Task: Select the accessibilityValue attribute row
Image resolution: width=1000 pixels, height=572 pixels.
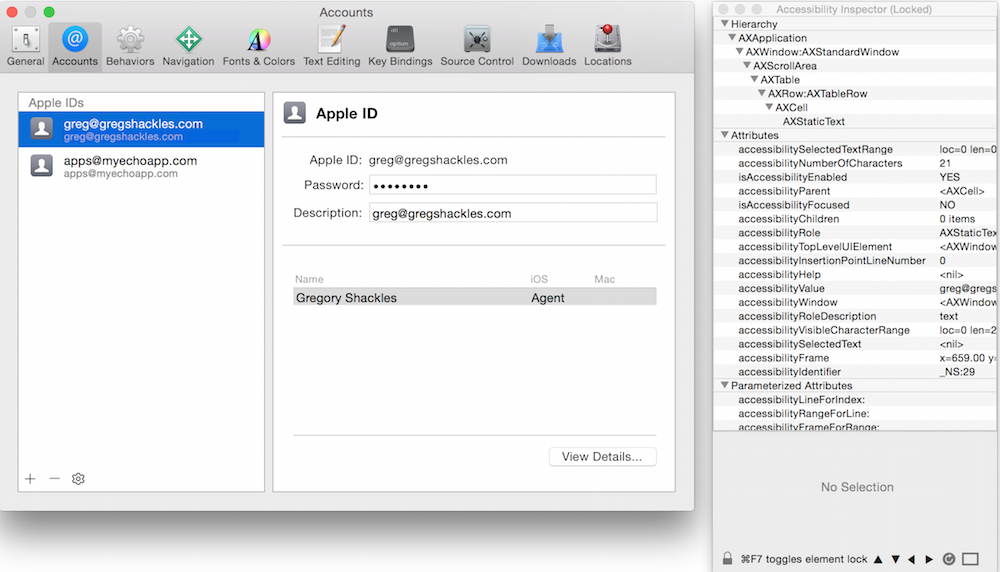Action: point(855,288)
